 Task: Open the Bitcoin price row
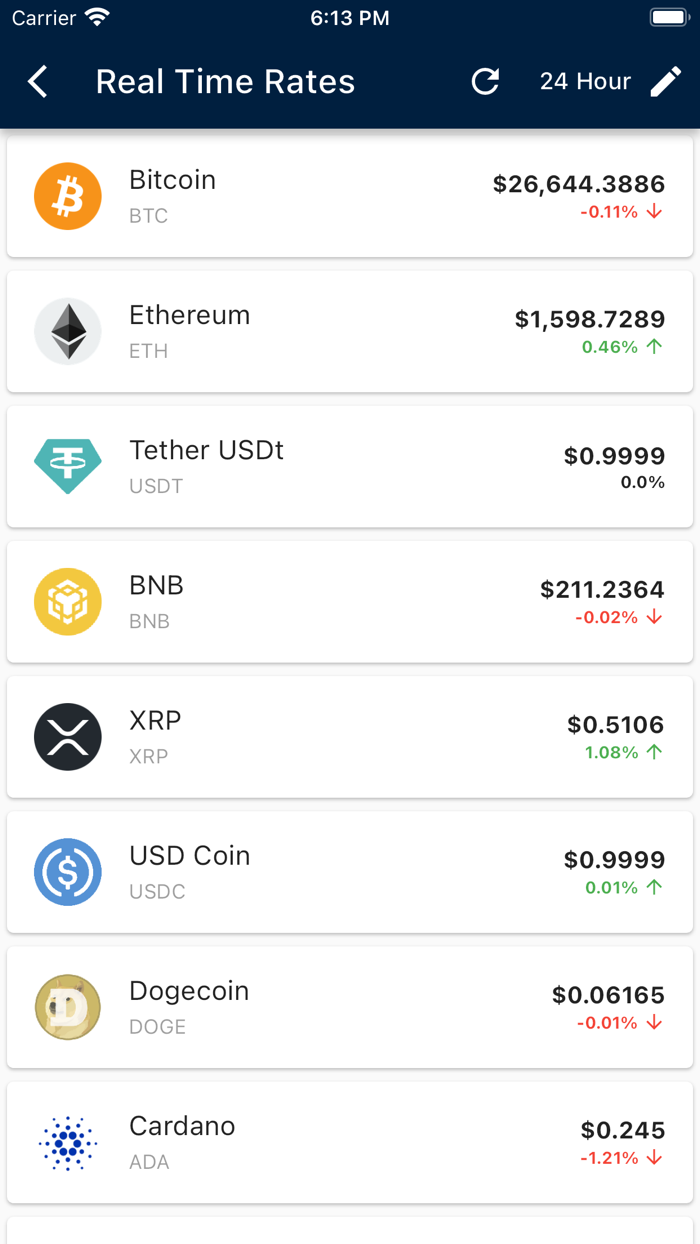(x=350, y=196)
